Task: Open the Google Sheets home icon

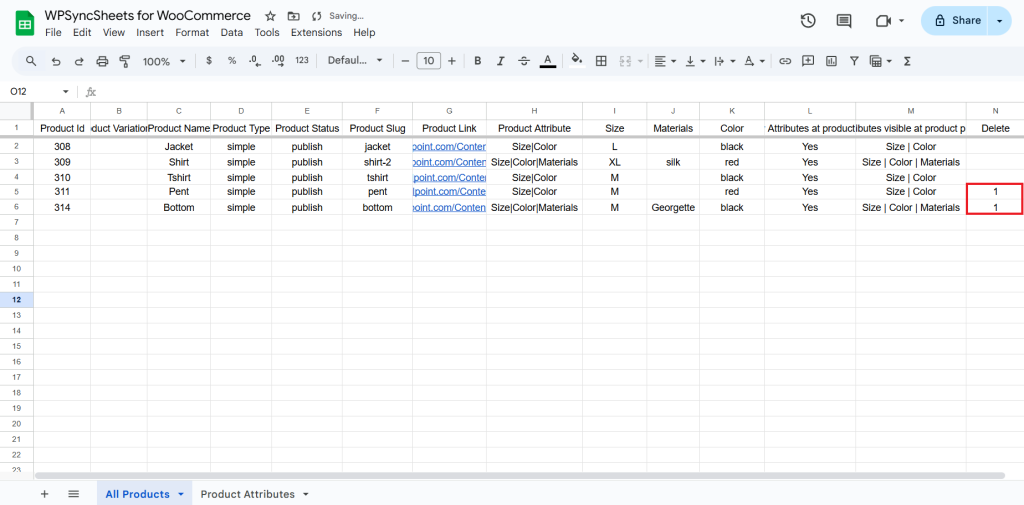Action: tap(25, 24)
